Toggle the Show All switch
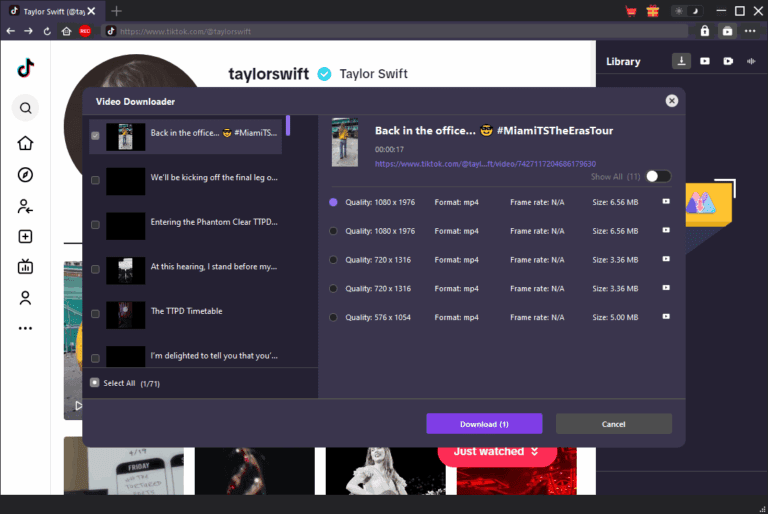 pos(657,176)
